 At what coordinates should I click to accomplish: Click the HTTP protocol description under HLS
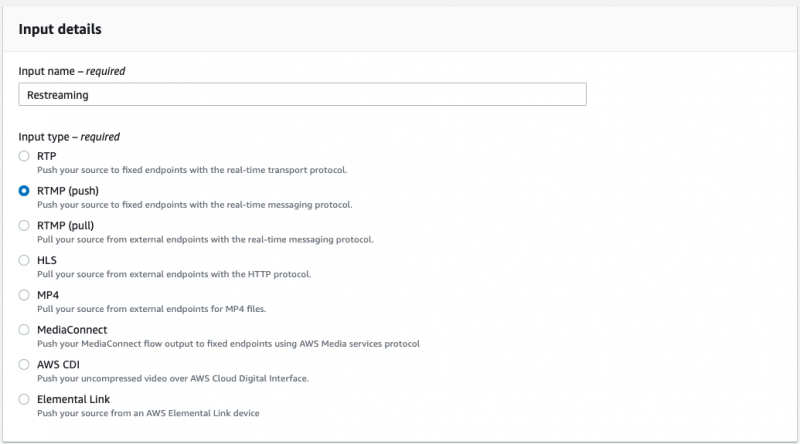(x=174, y=274)
